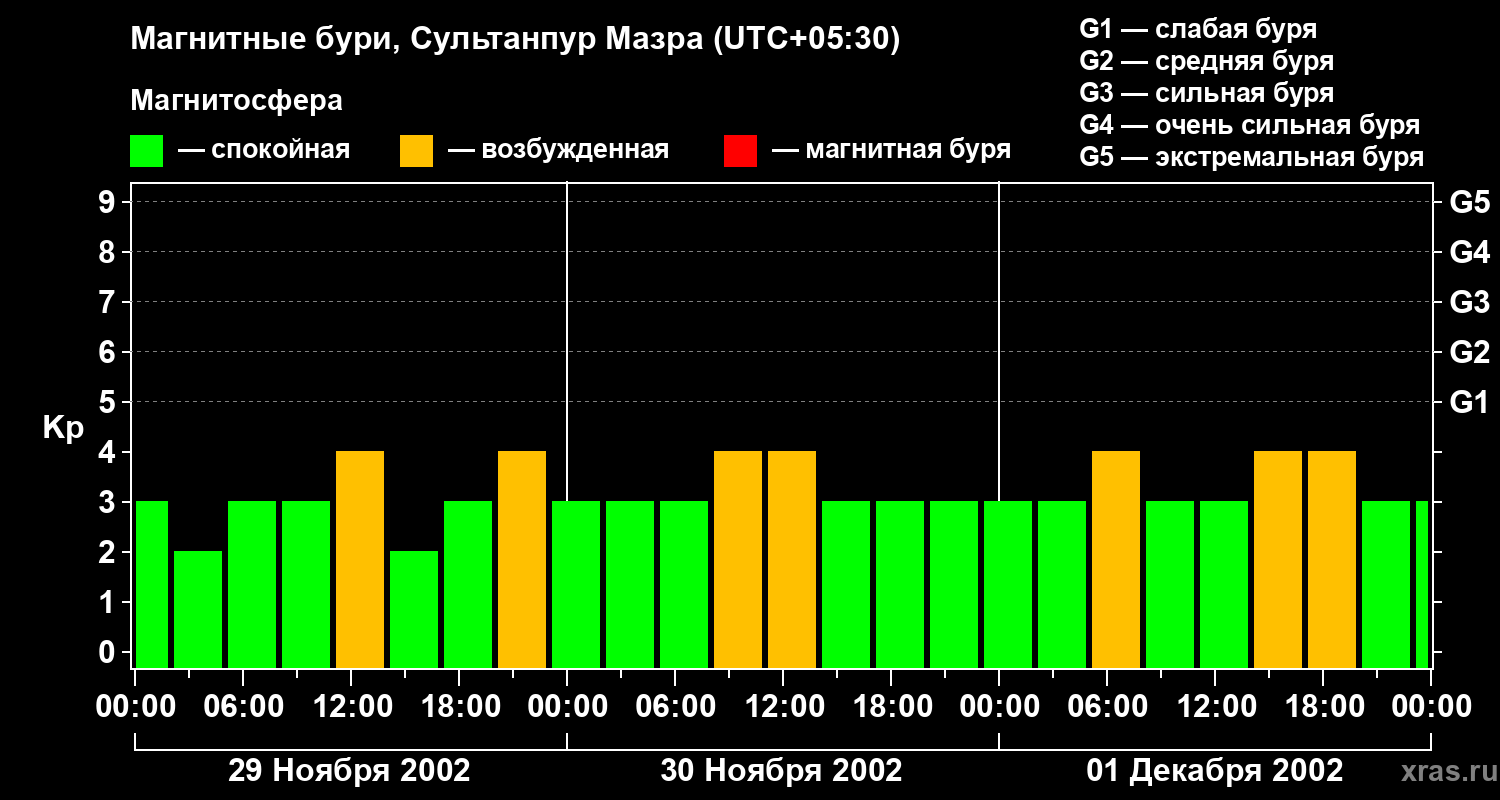Screen dimensions: 1500x800
Task: Click legend line 'G5 — экстремальная буря'
Action: [x=1252, y=157]
